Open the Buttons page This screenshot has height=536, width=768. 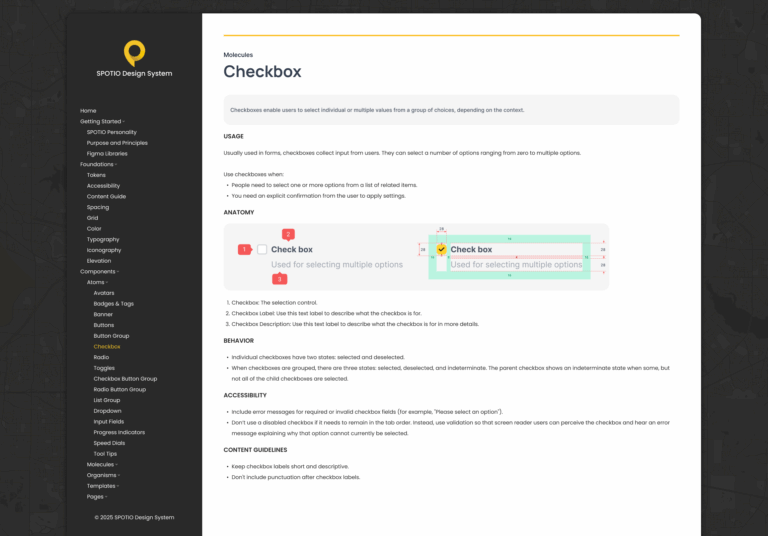click(x=104, y=325)
